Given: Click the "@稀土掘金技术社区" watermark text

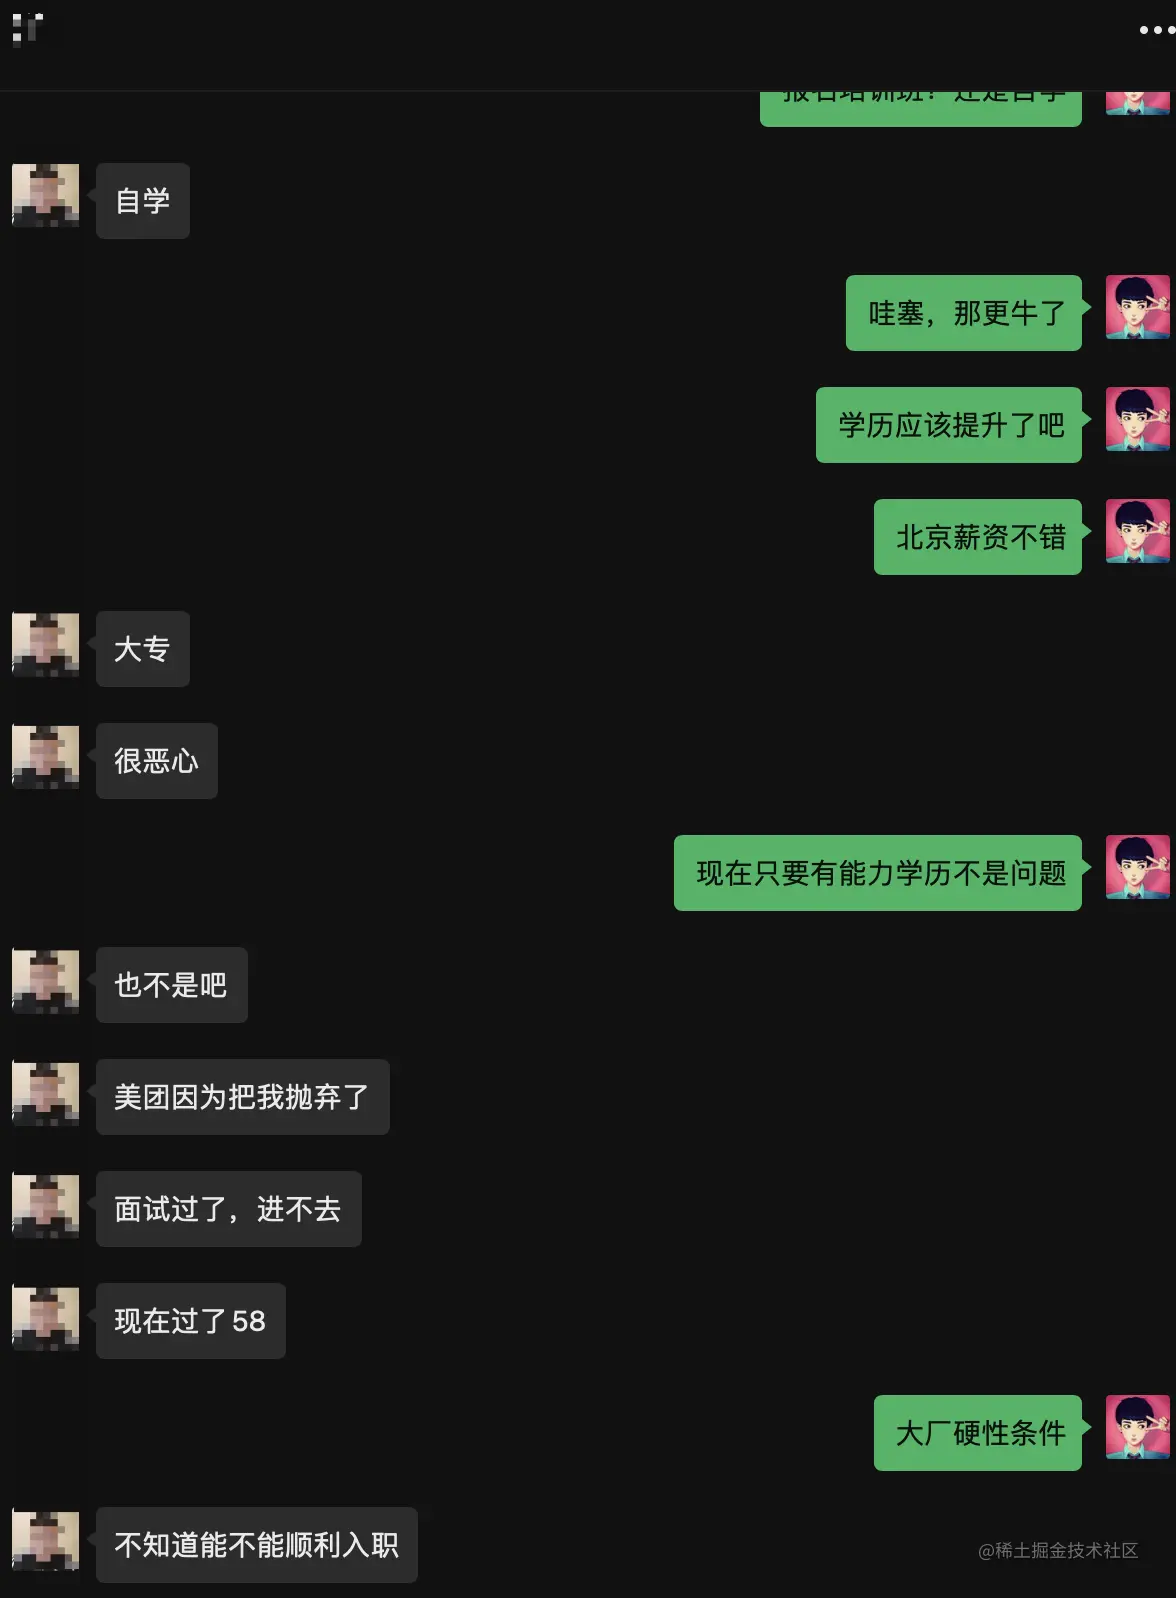Looking at the screenshot, I should [x=1058, y=1550].
